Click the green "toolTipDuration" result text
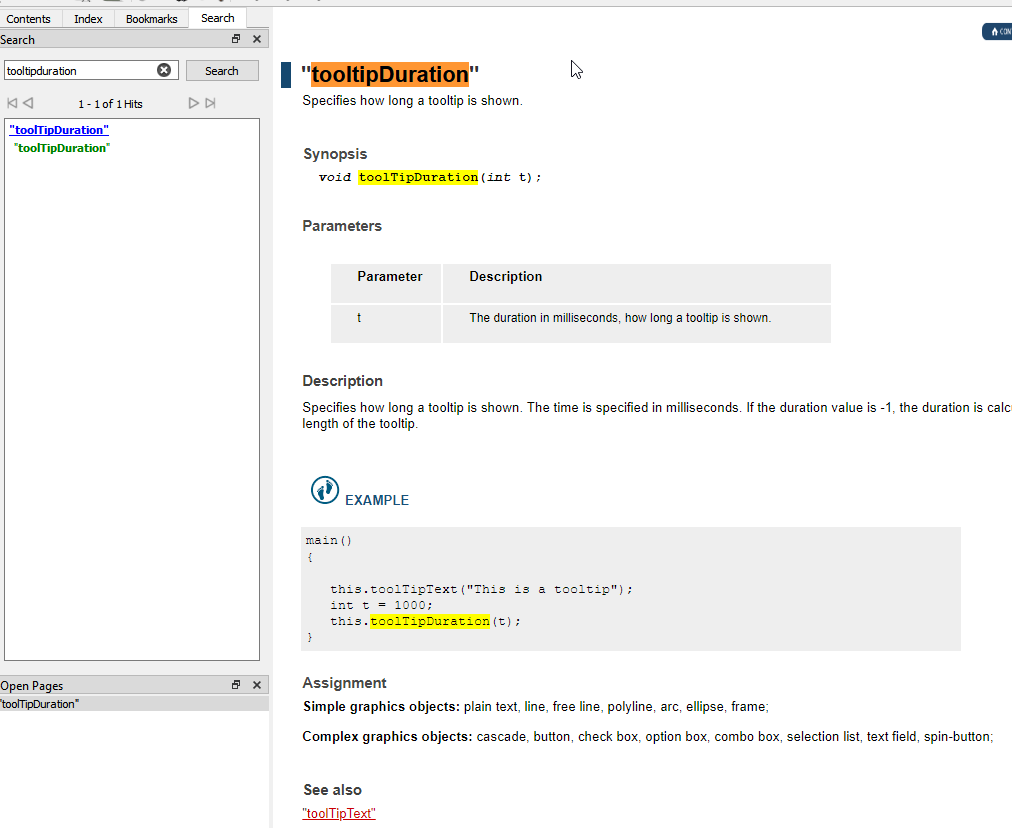 click(x=62, y=148)
